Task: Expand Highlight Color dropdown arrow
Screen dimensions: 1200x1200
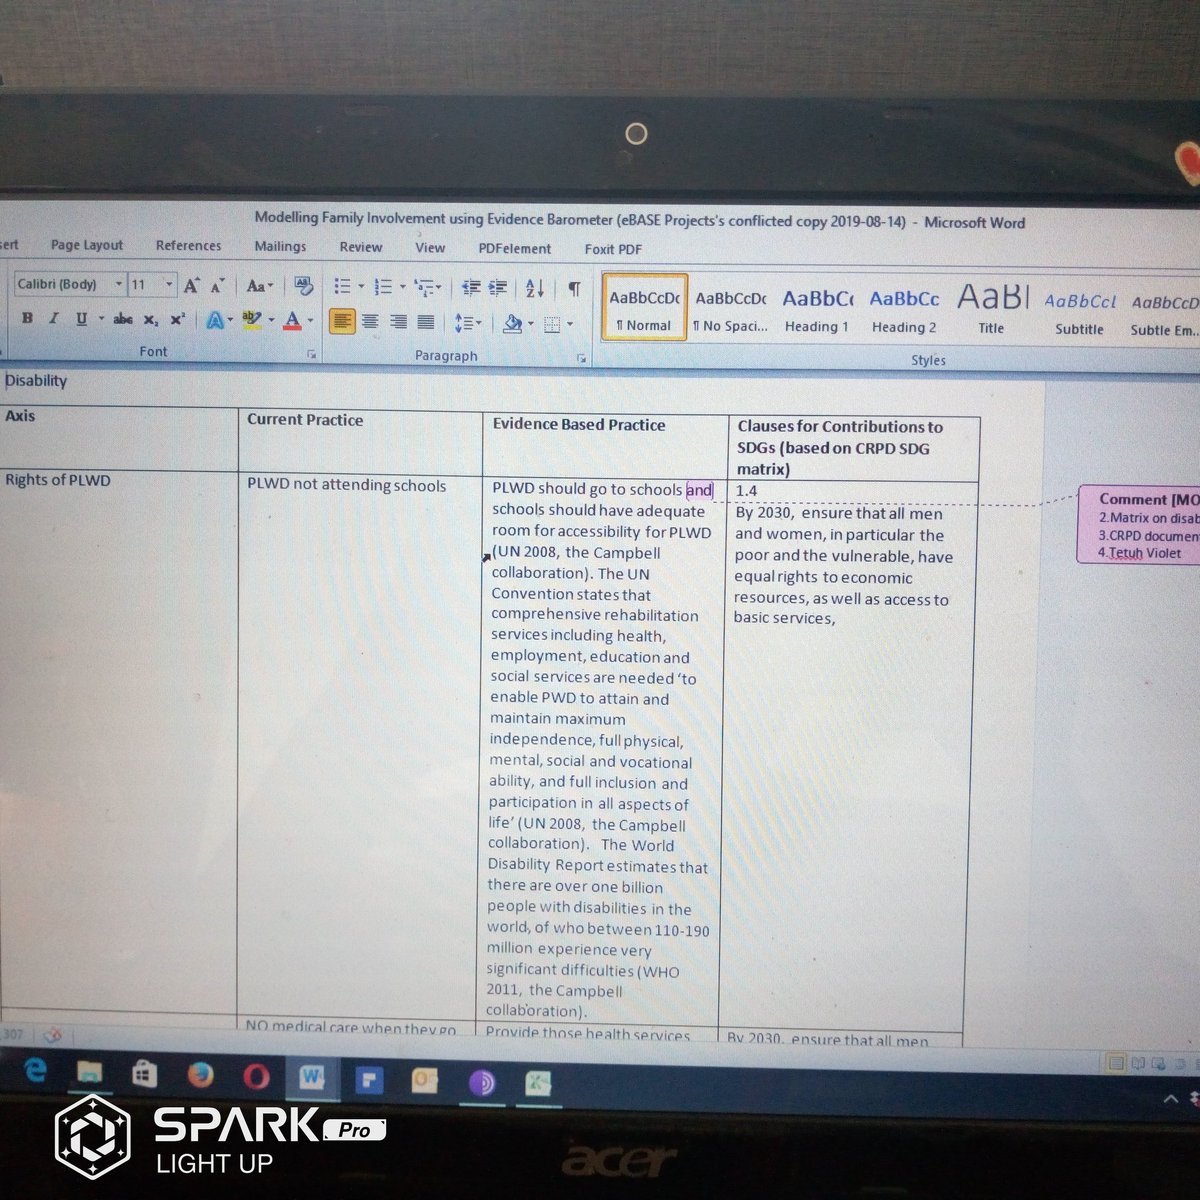Action: 270,321
